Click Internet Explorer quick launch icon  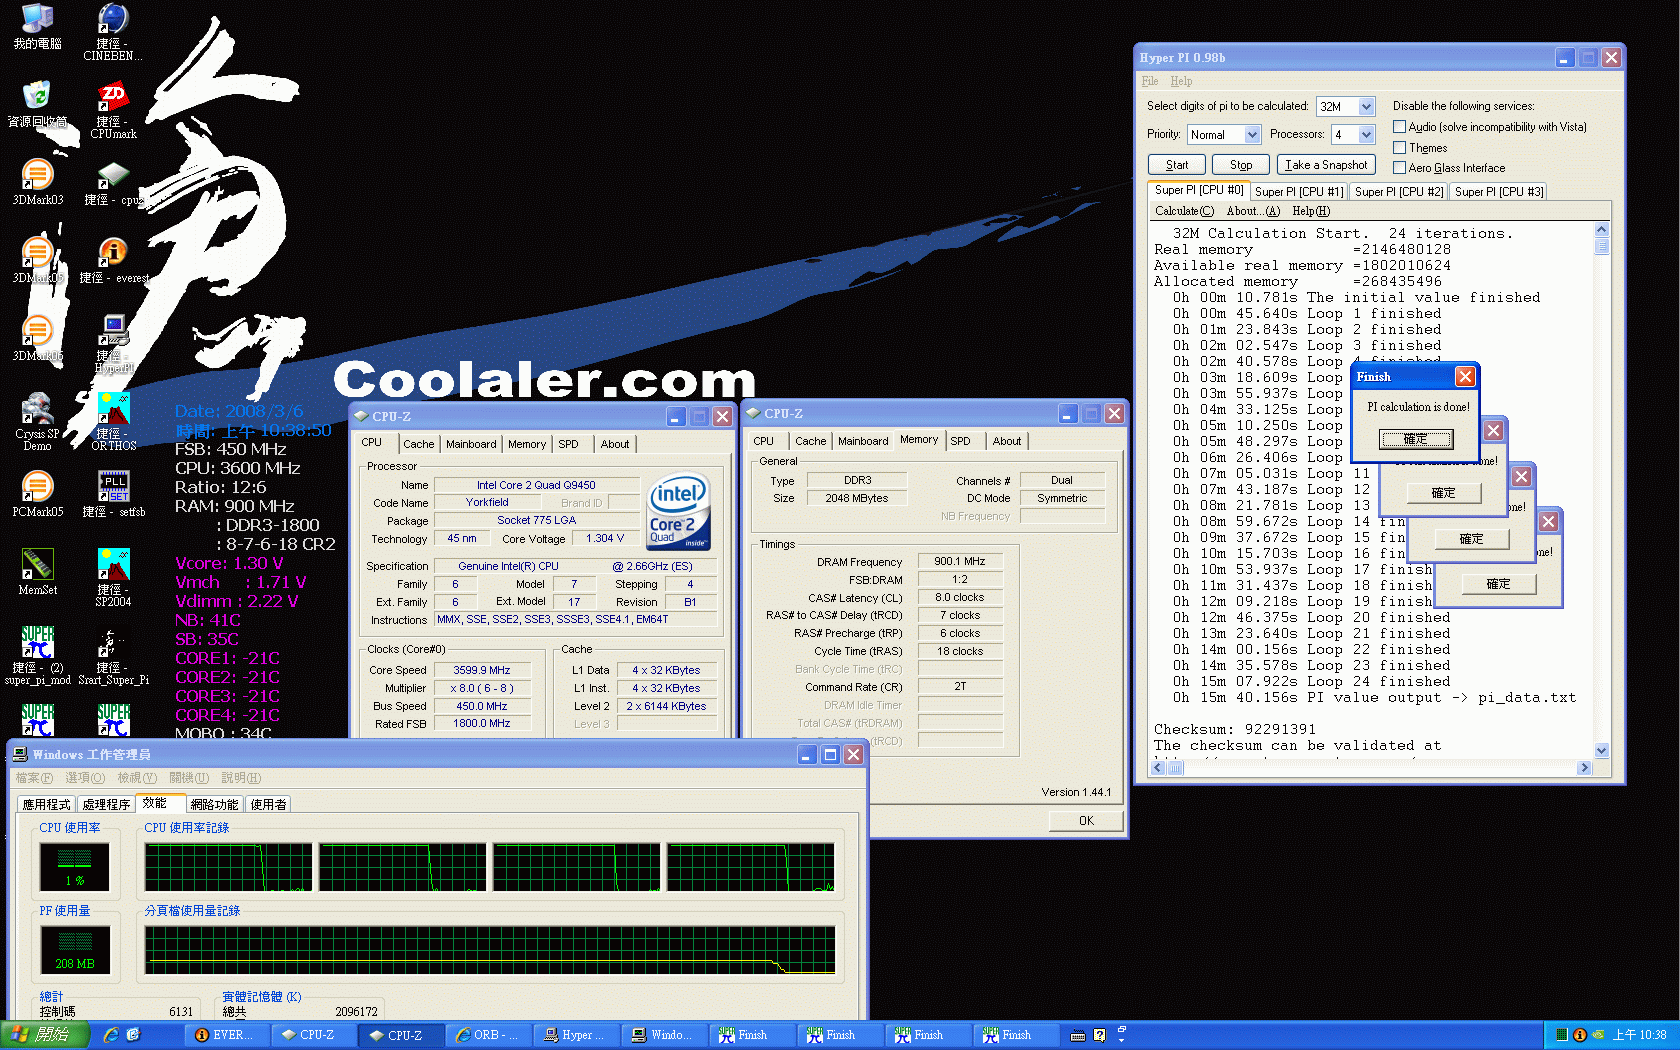click(111, 1035)
